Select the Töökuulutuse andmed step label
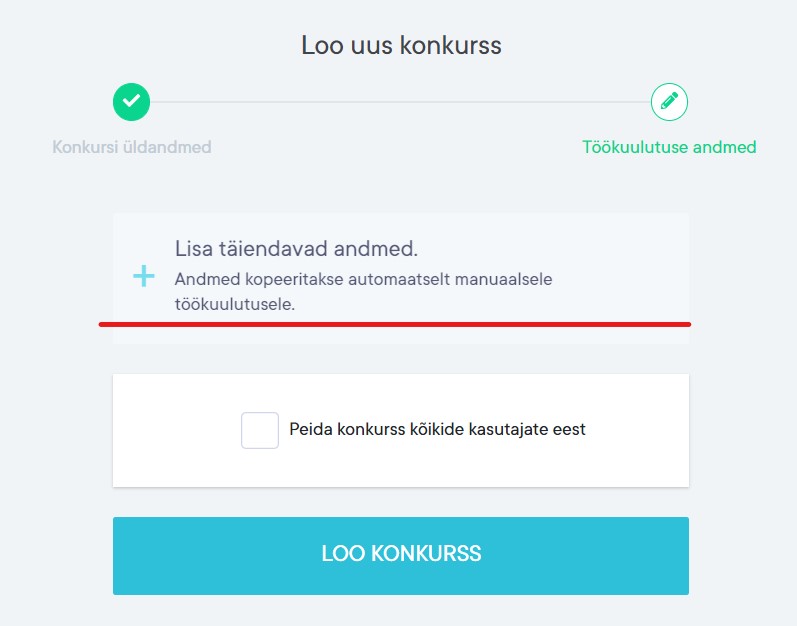Image resolution: width=797 pixels, height=626 pixels. (669, 147)
